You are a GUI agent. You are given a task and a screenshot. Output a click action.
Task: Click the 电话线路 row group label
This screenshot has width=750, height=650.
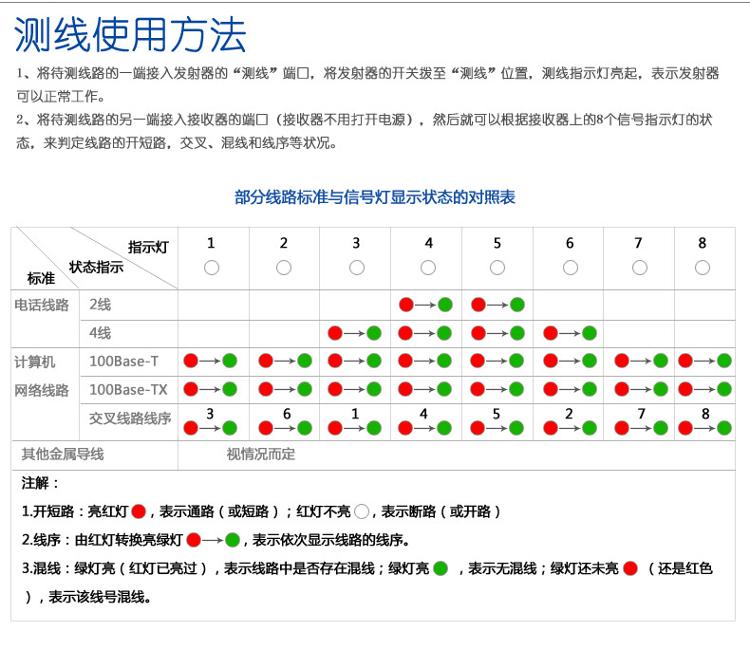tap(42, 305)
